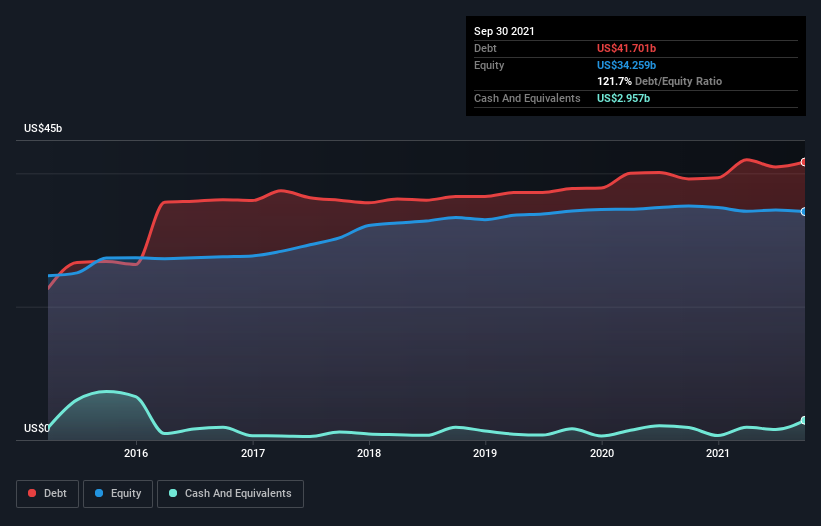Click the US$34.259b equity value
The height and width of the screenshot is (526, 821).
point(626,65)
